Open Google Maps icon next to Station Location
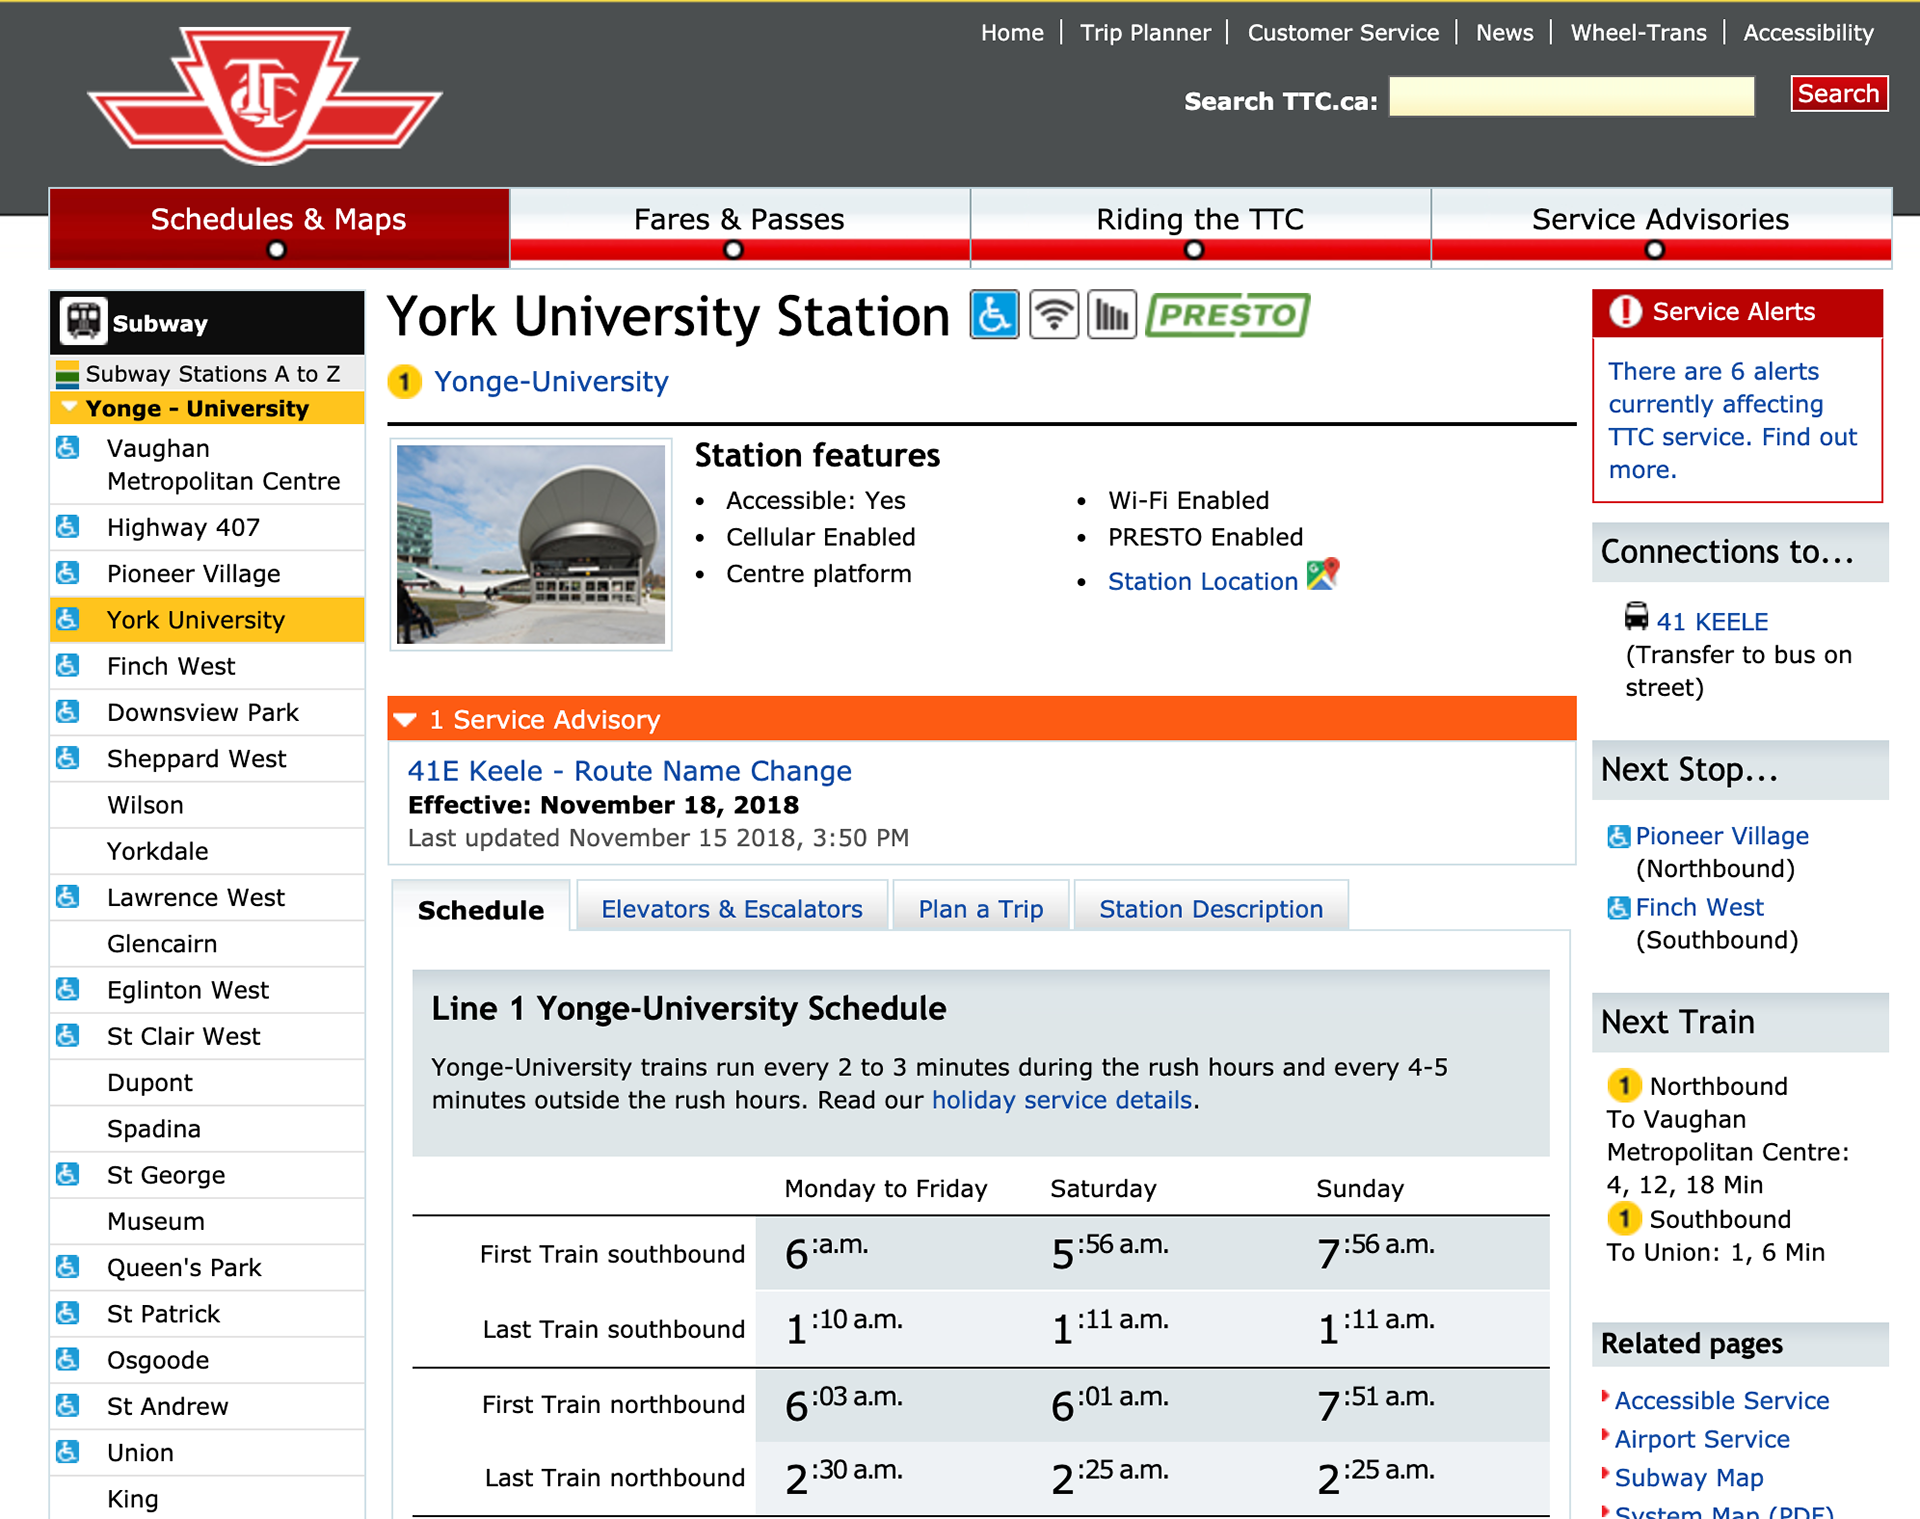The image size is (1920, 1519). click(1322, 575)
